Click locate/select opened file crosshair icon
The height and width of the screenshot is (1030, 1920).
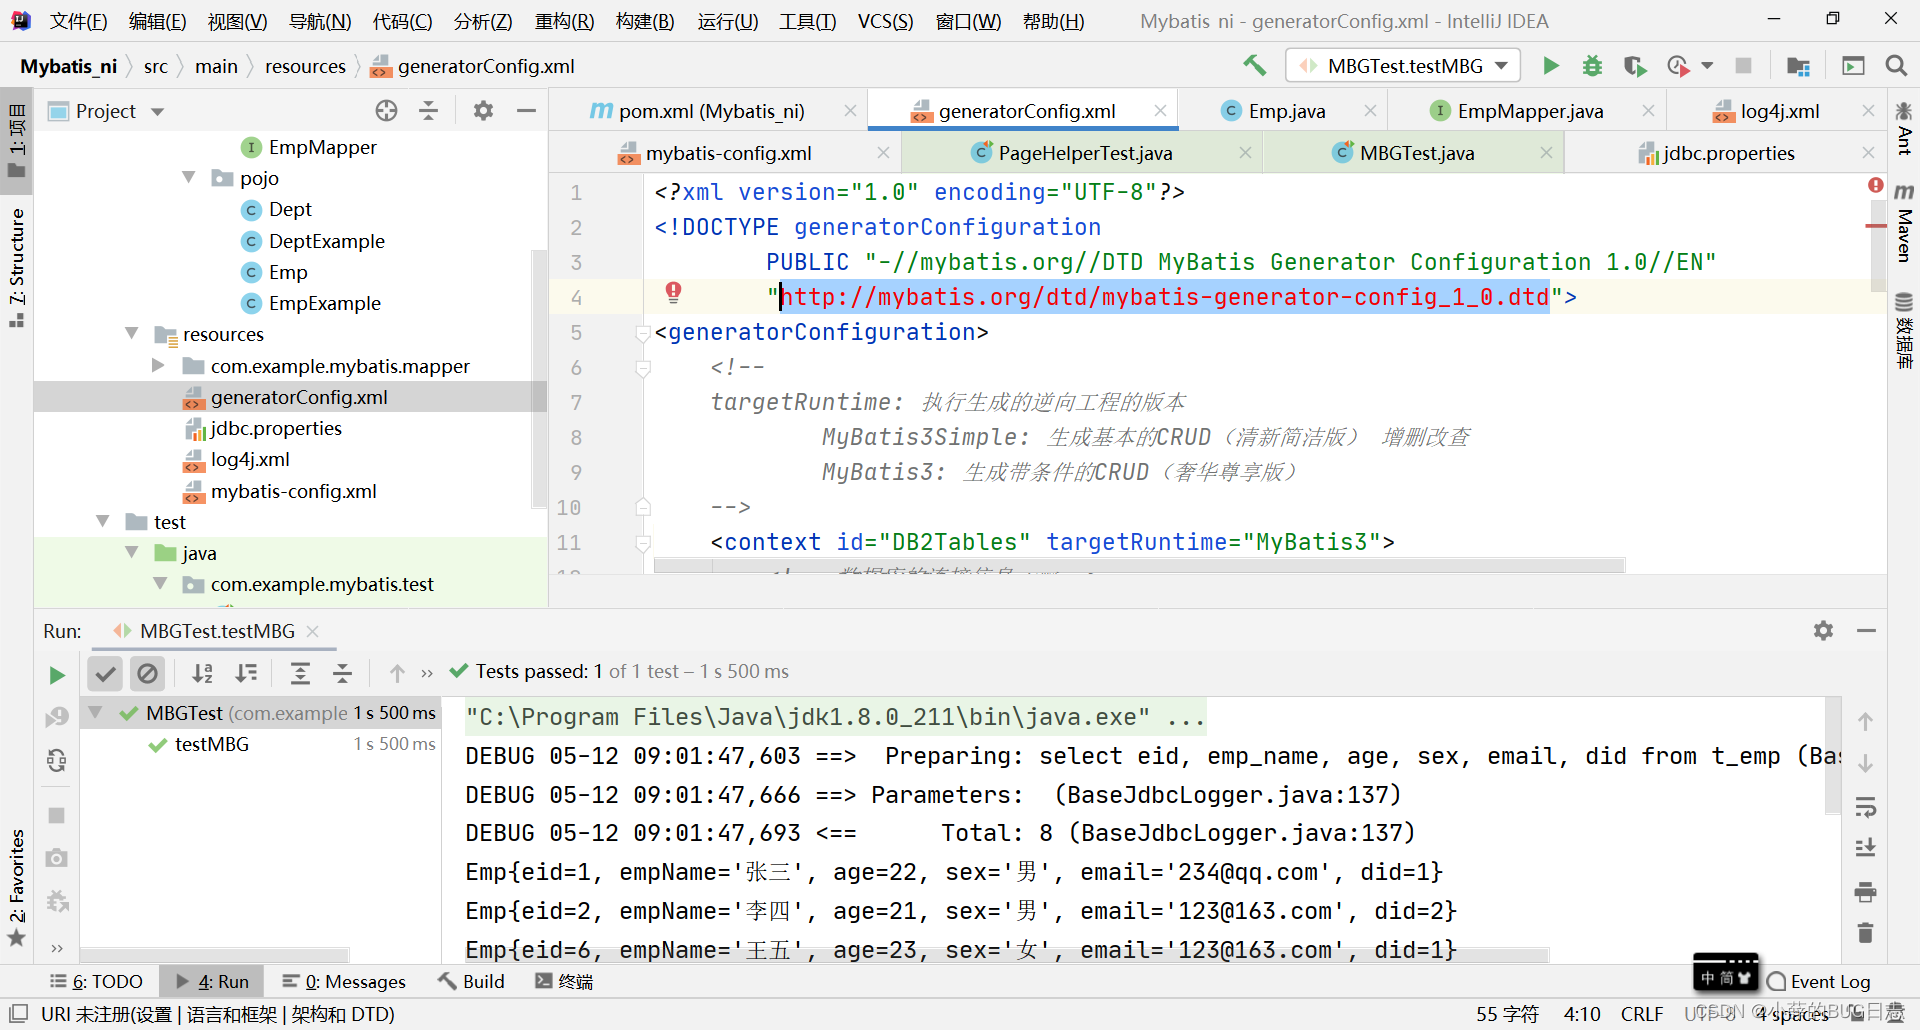coord(386,111)
